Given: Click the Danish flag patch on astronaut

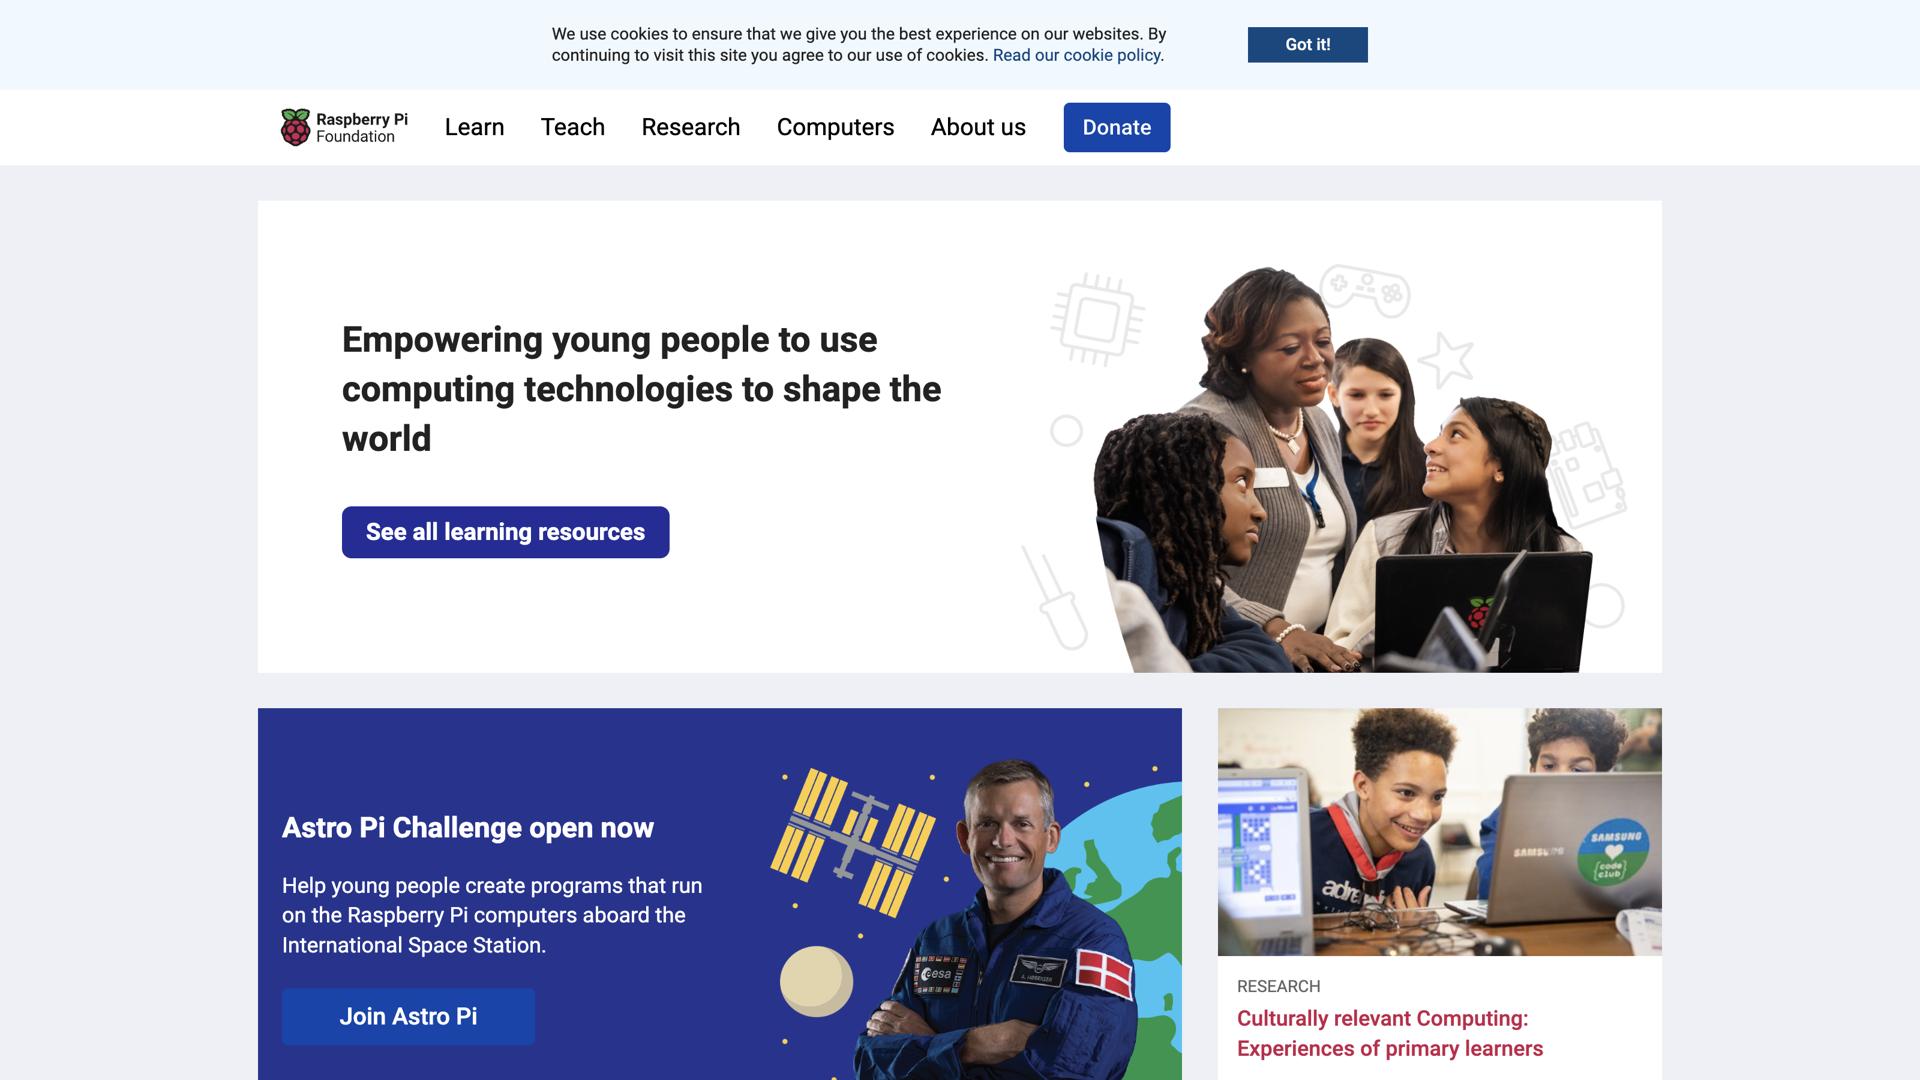Looking at the screenshot, I should [x=1104, y=973].
